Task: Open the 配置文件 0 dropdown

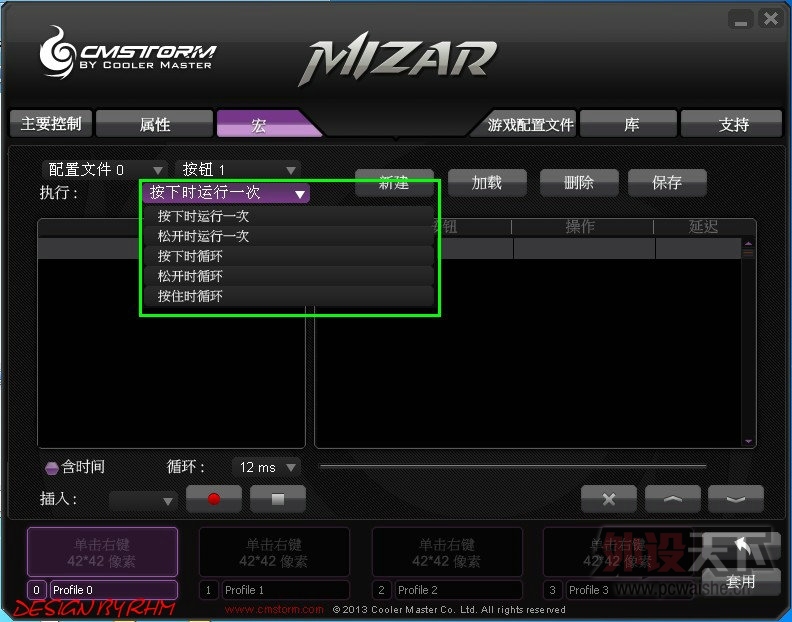Action: point(105,169)
